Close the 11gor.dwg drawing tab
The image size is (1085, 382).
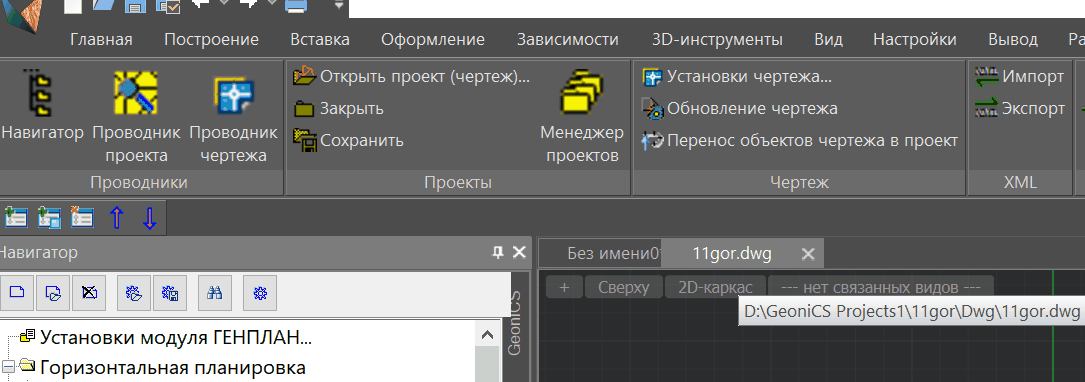pyautogui.click(x=808, y=254)
